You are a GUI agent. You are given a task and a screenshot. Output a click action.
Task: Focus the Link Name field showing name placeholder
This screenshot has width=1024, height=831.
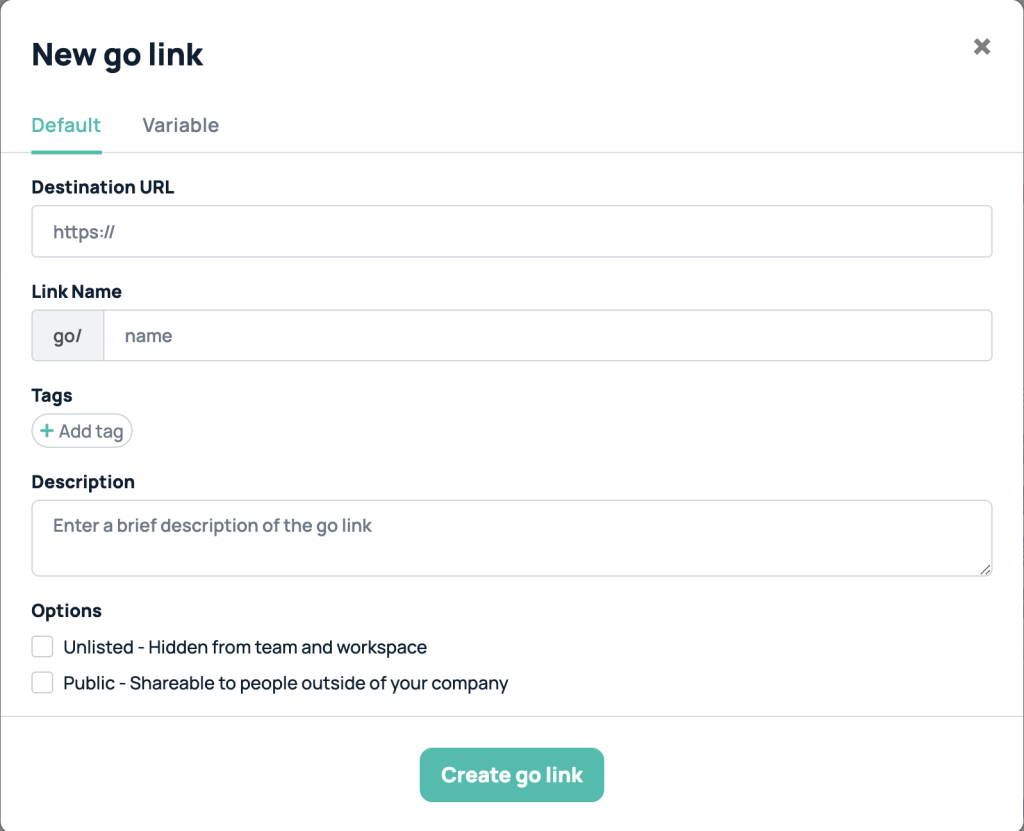(550, 335)
